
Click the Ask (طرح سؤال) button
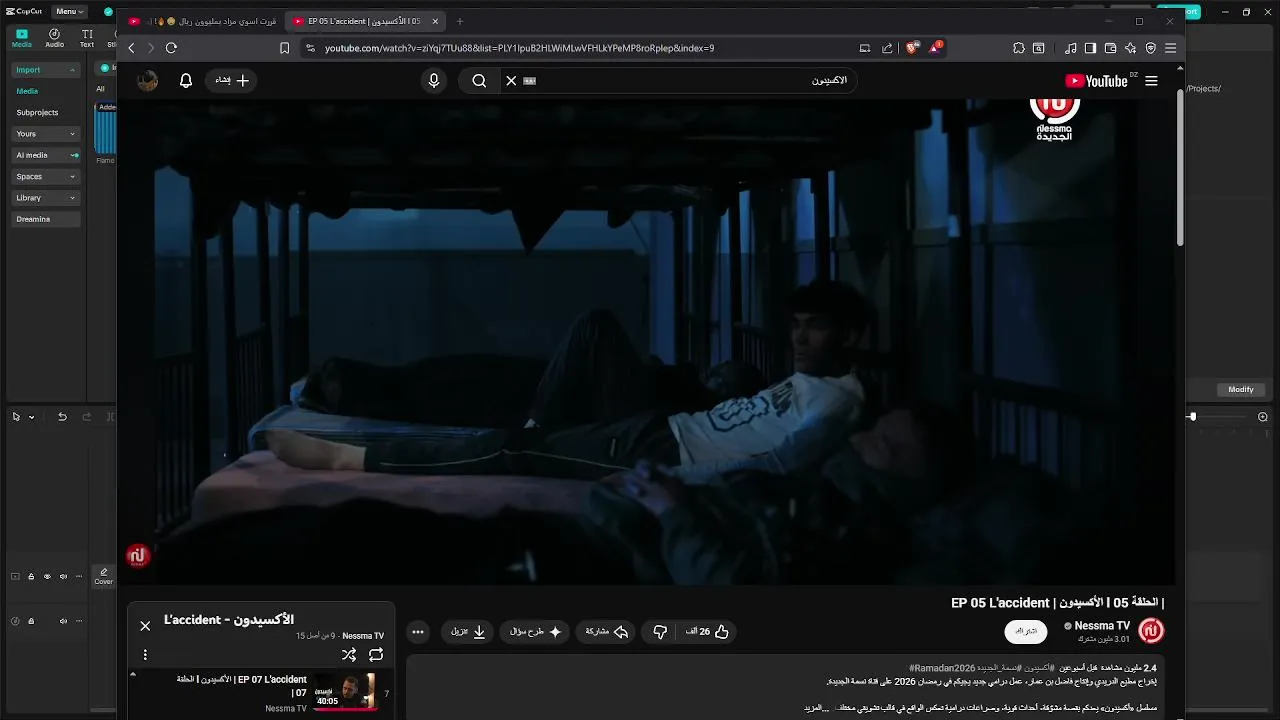point(535,632)
